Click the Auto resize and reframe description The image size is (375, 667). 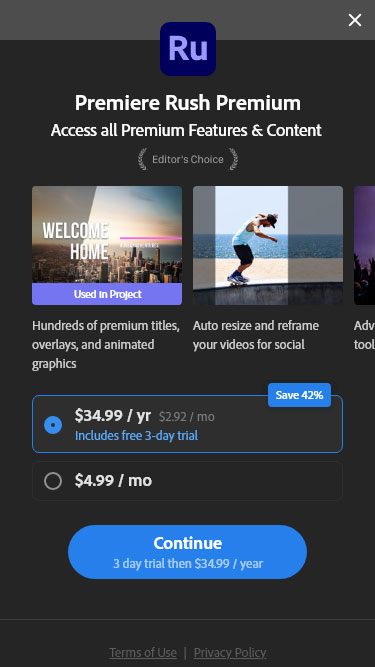pos(256,335)
